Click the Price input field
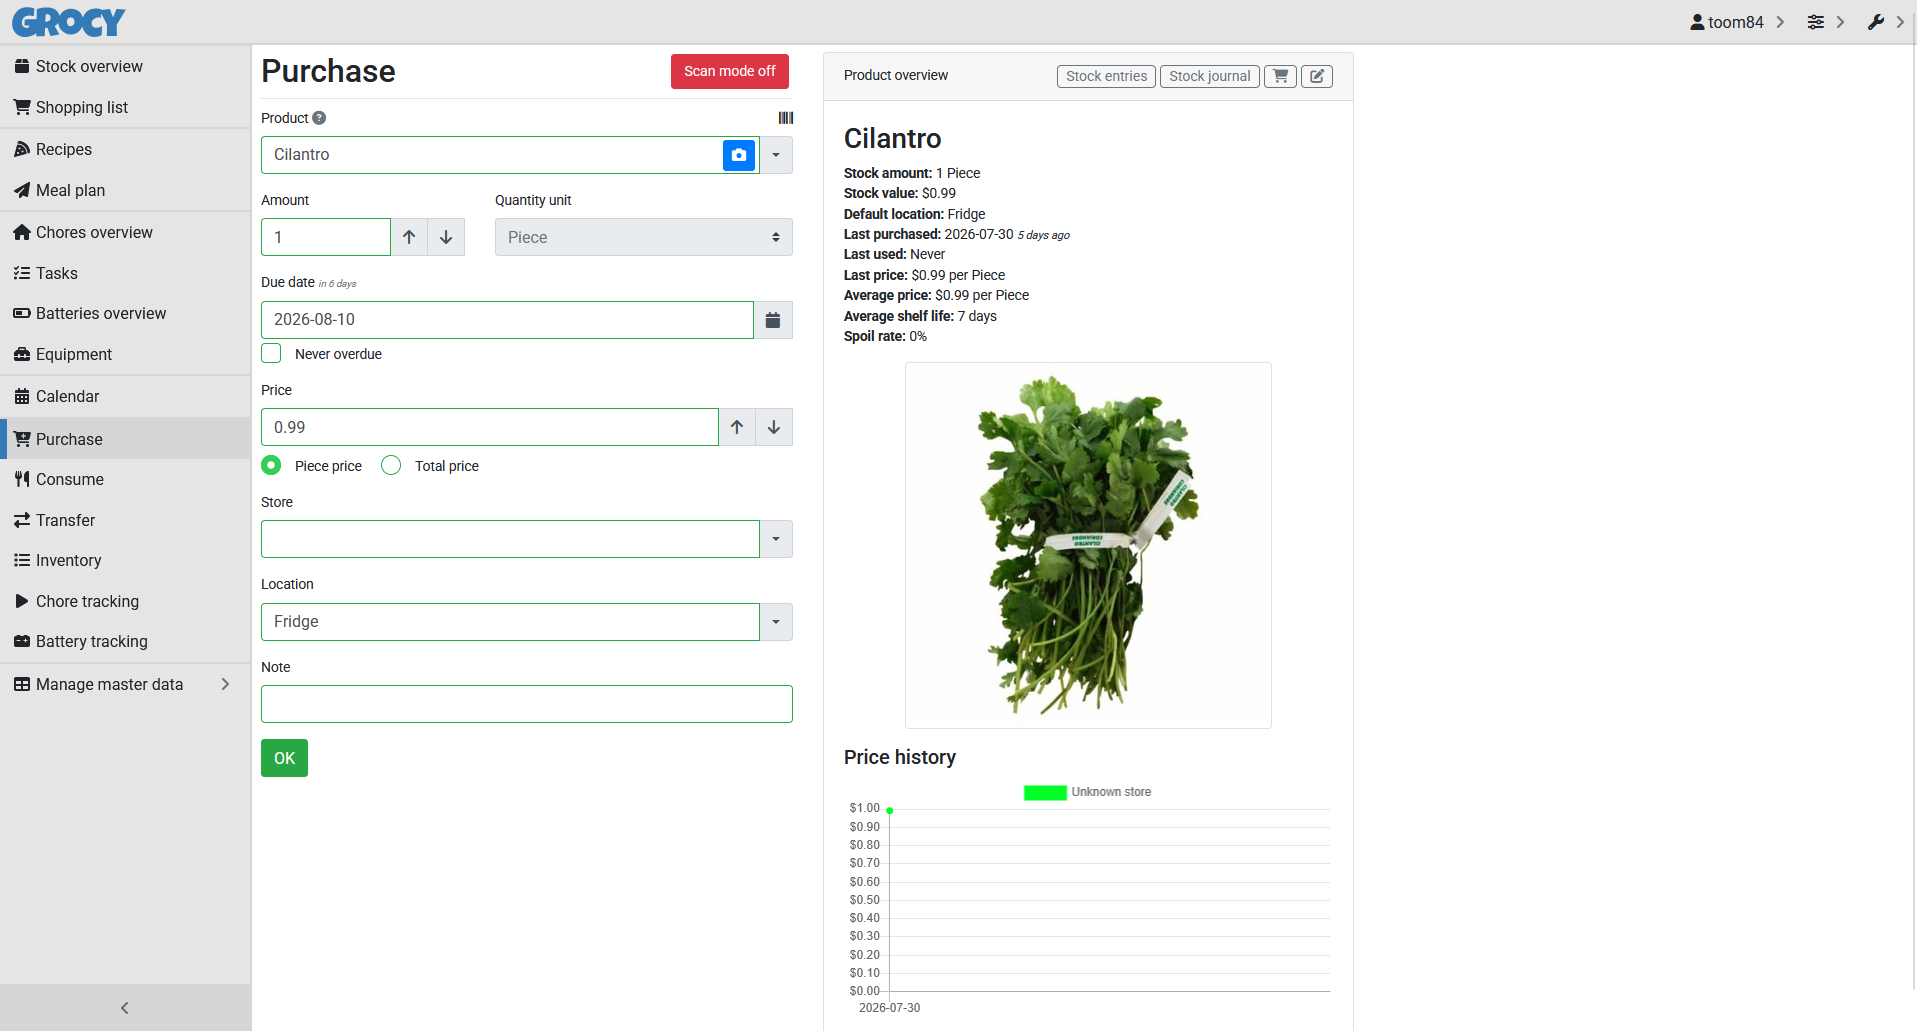1917x1031 pixels. click(490, 427)
